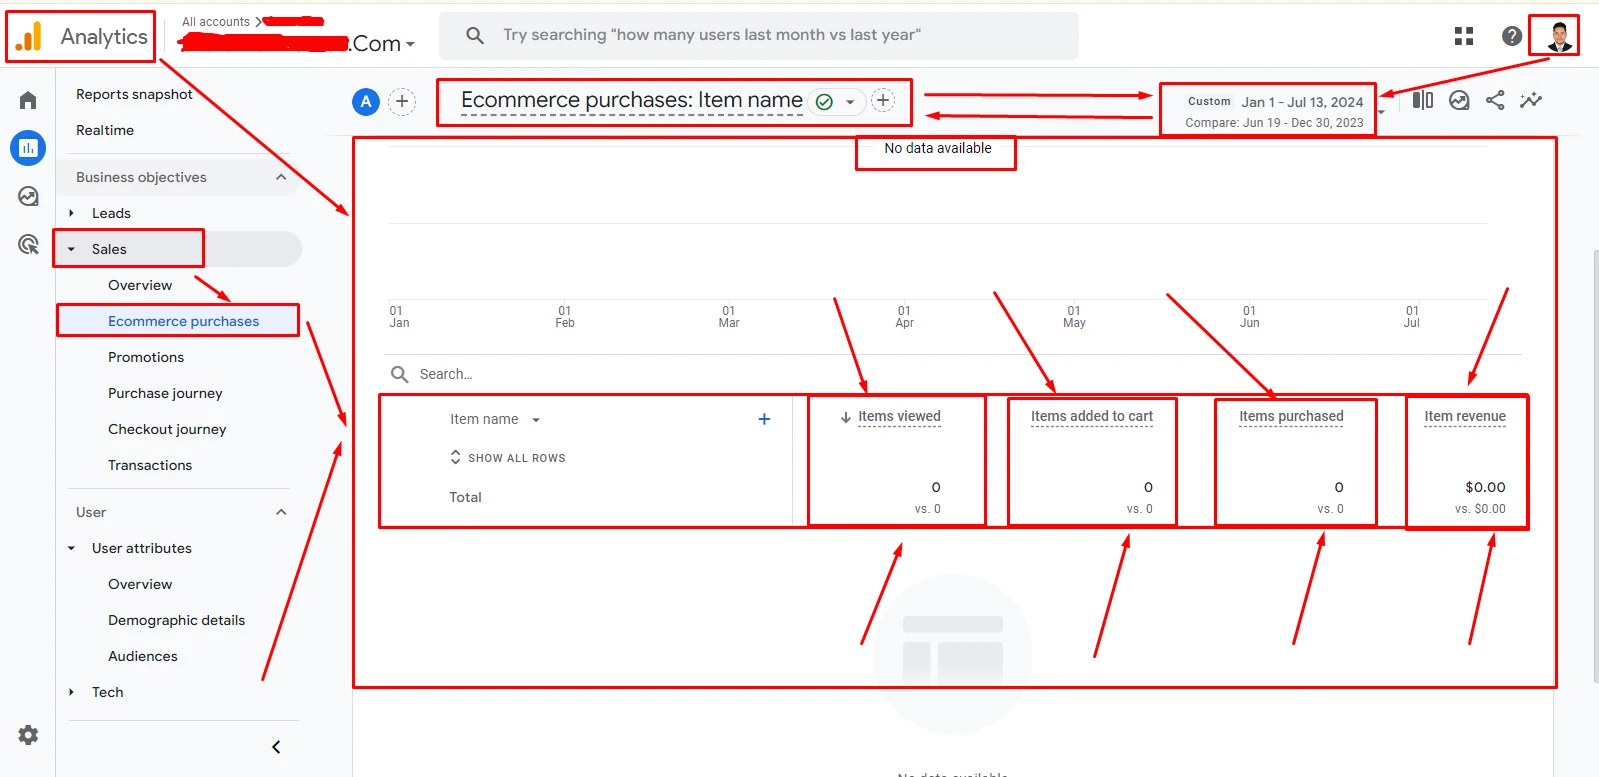Collapse the User attributes group
This screenshot has height=777, width=1599.
(71, 548)
